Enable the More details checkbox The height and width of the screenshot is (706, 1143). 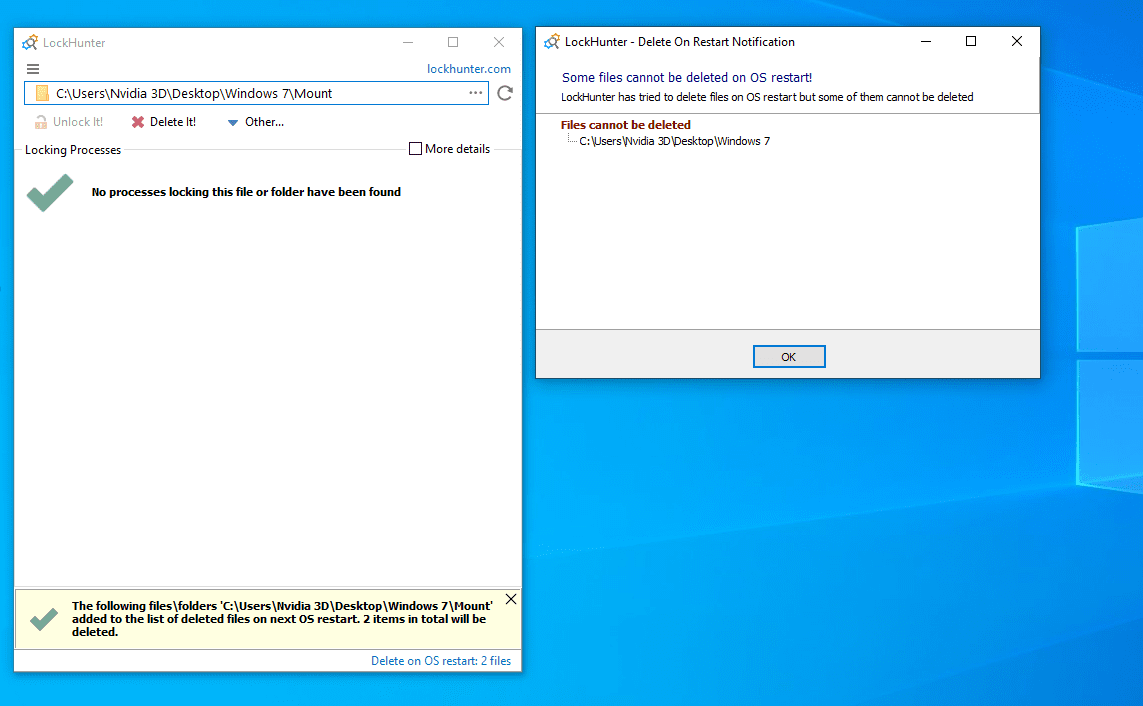(416, 149)
